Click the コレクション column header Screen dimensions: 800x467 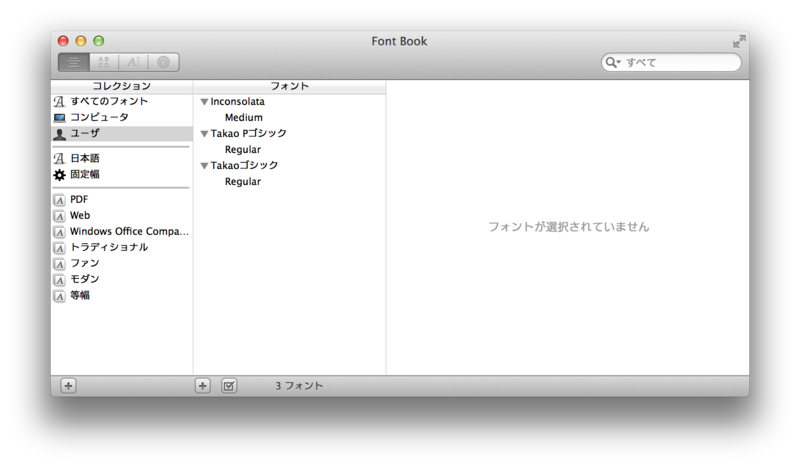[x=121, y=86]
